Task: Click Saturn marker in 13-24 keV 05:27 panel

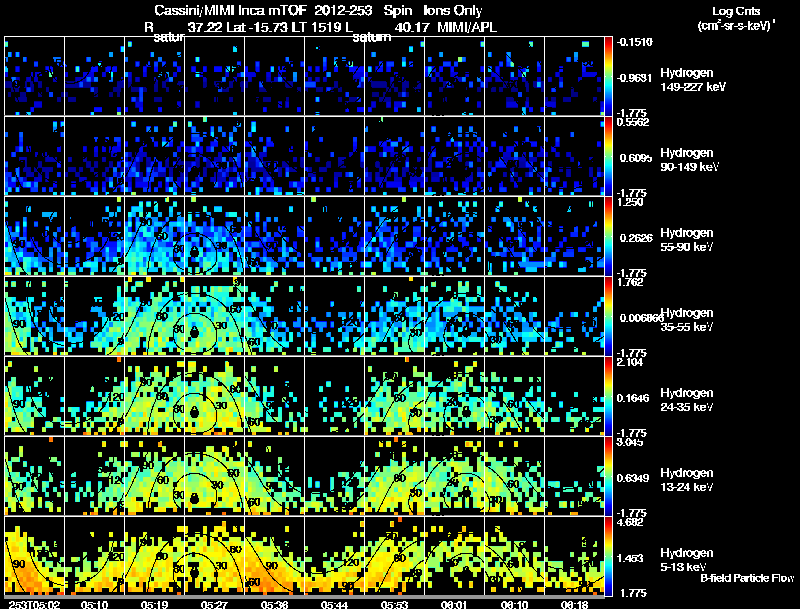Action: [194, 498]
